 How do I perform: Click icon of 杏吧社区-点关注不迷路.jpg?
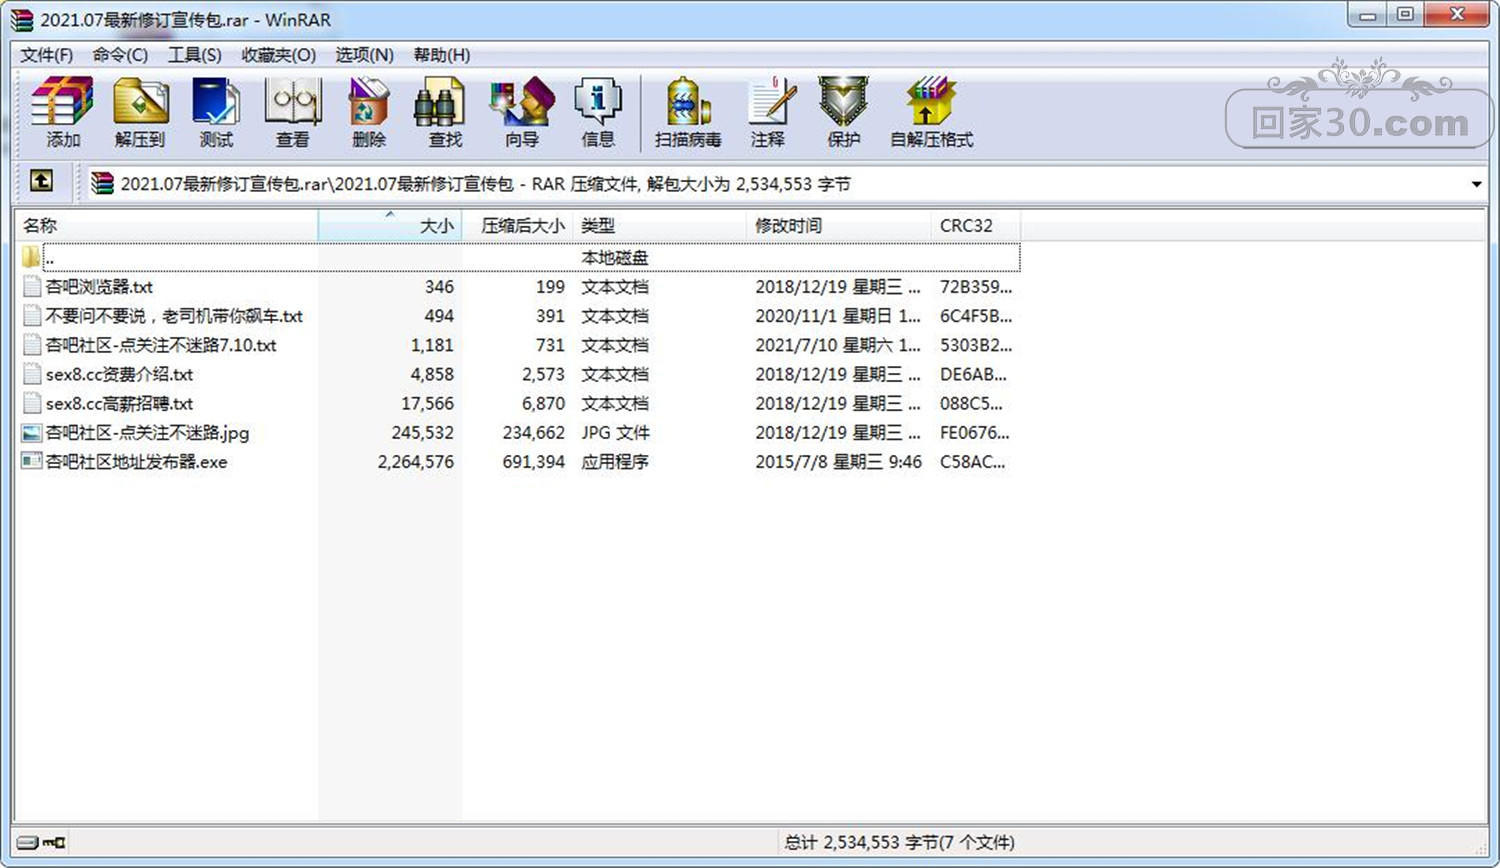pos(32,433)
